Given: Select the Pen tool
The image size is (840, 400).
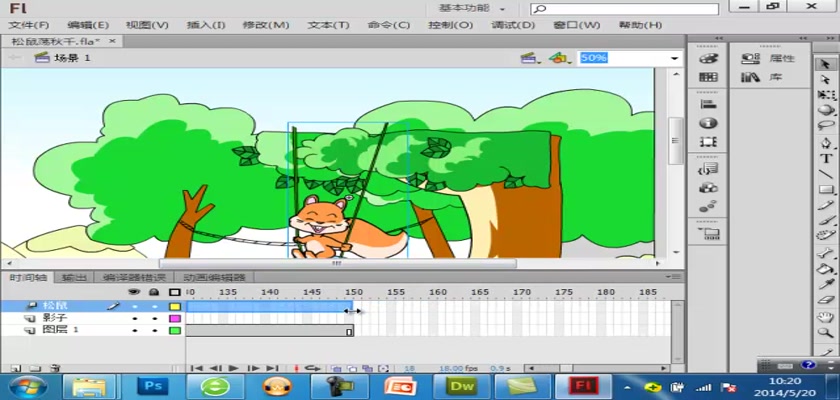Looking at the screenshot, I should [826, 143].
